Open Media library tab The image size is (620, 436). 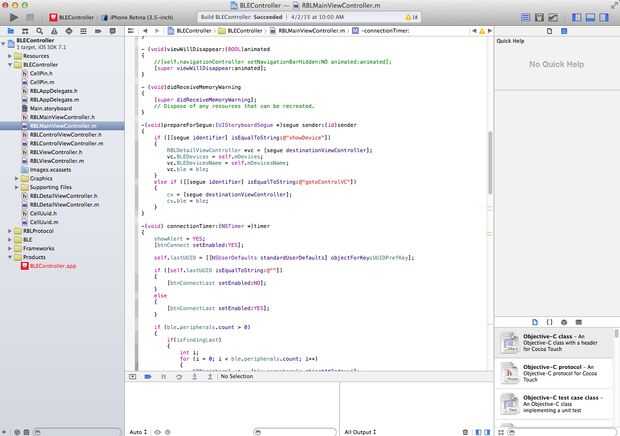(578, 322)
